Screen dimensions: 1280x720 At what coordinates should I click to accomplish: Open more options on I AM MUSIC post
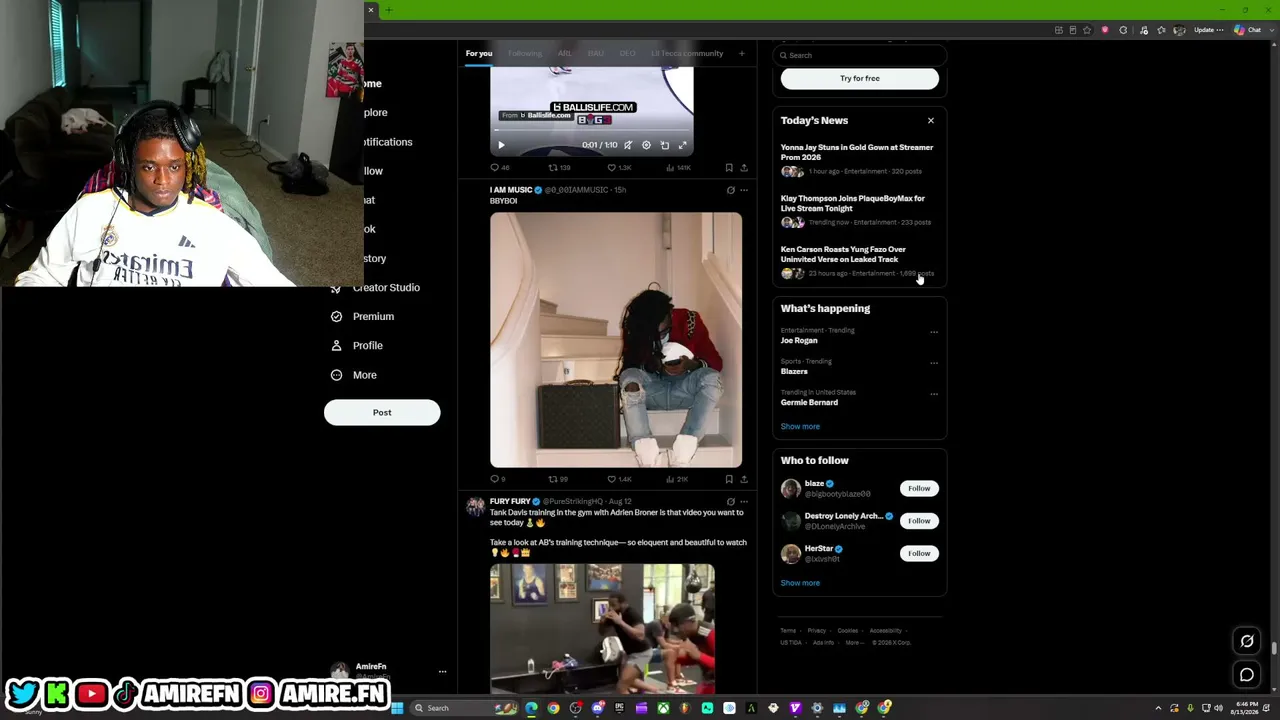tap(743, 190)
